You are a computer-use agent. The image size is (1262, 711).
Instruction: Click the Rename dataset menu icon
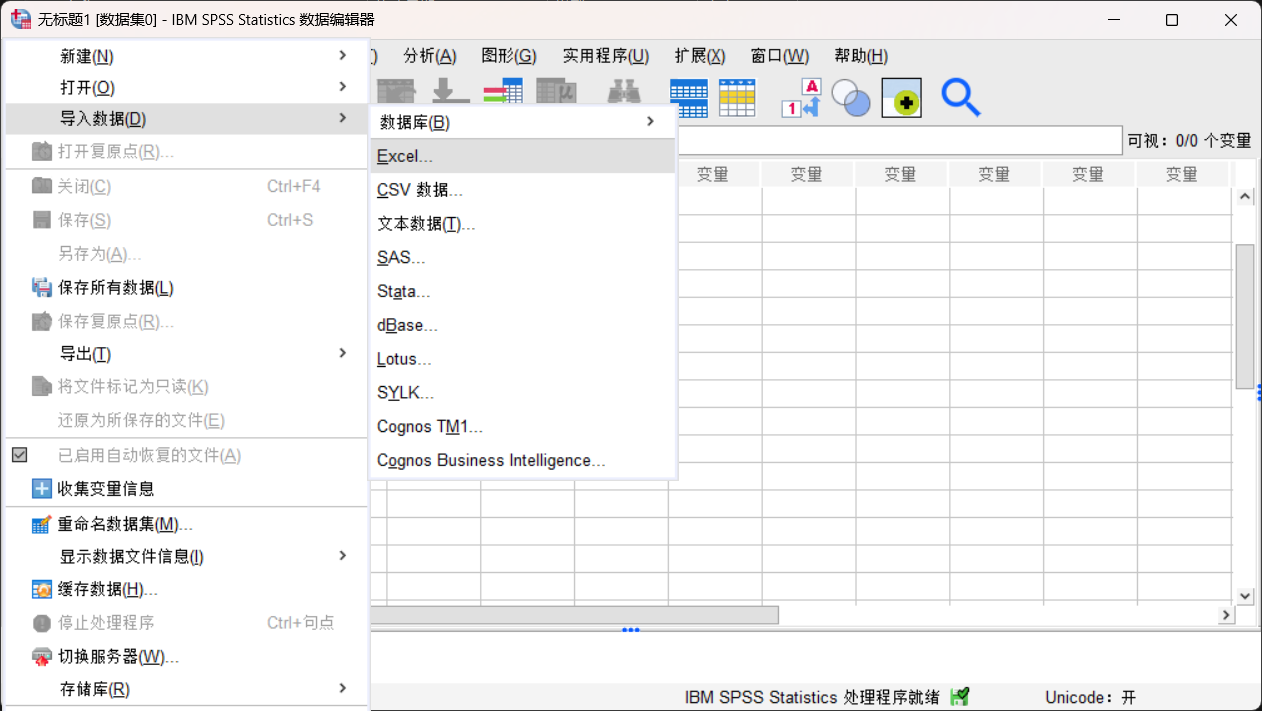[42, 524]
